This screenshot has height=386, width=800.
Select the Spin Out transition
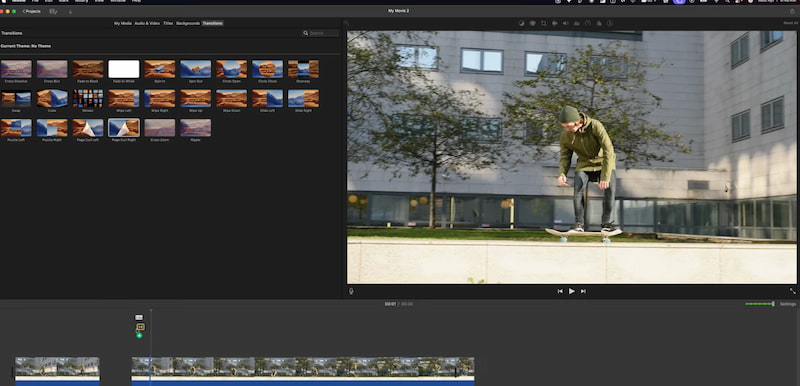195,69
